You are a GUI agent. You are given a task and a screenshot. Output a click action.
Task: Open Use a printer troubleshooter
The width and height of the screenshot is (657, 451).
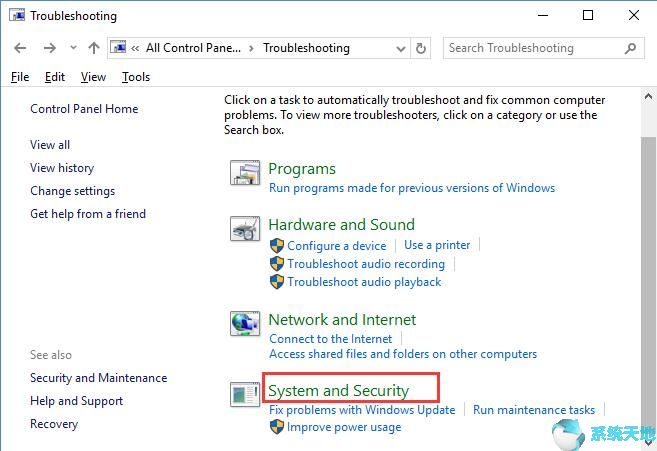click(x=437, y=245)
